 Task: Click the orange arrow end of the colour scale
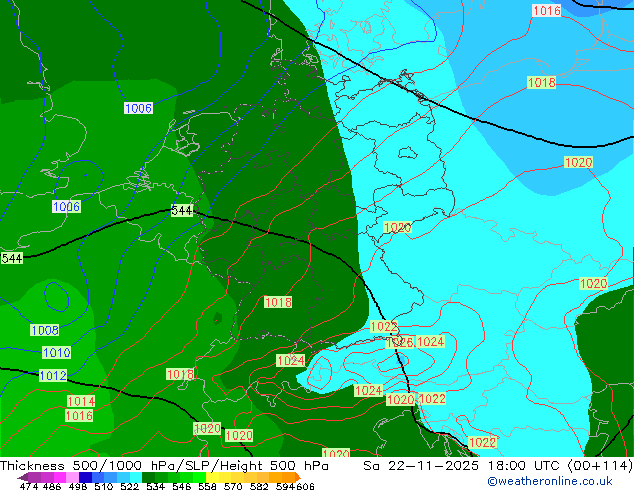[298, 477]
